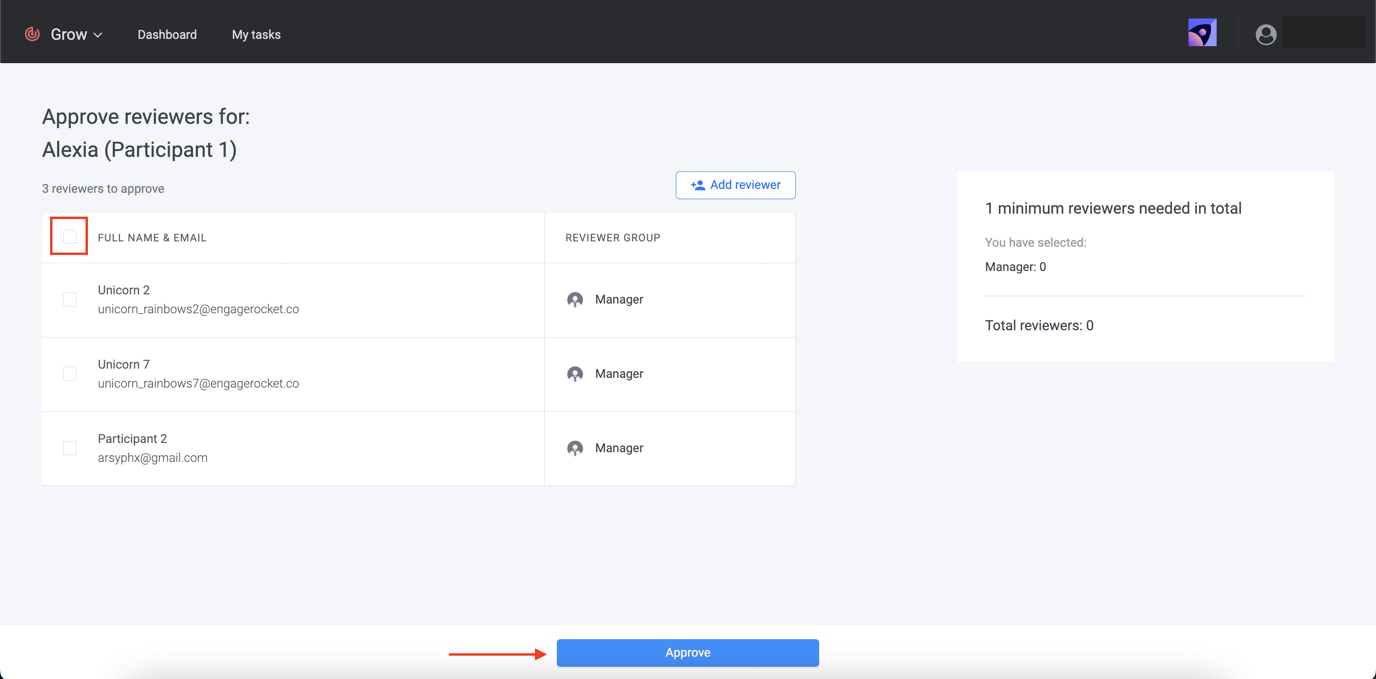
Task: Click the Grow logo icon
Action: (x=32, y=34)
